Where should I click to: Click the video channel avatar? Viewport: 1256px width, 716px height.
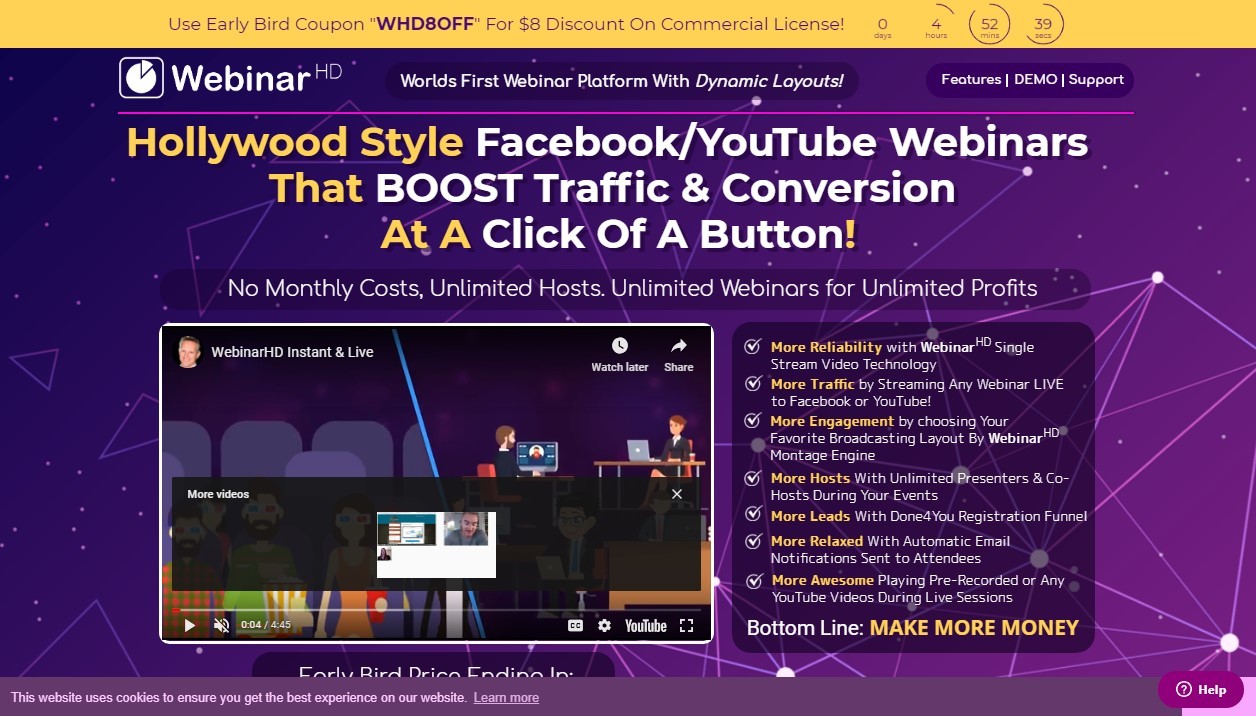186,352
